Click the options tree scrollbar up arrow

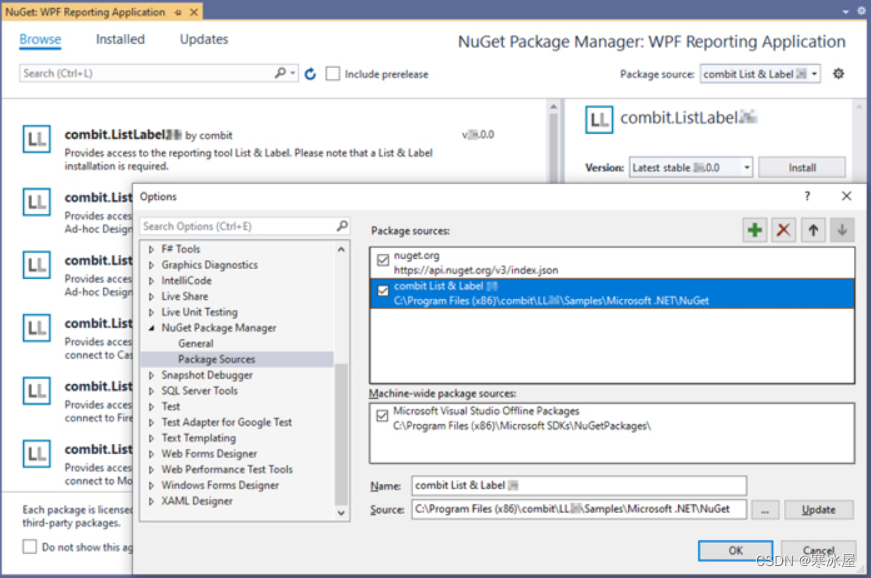coord(341,250)
